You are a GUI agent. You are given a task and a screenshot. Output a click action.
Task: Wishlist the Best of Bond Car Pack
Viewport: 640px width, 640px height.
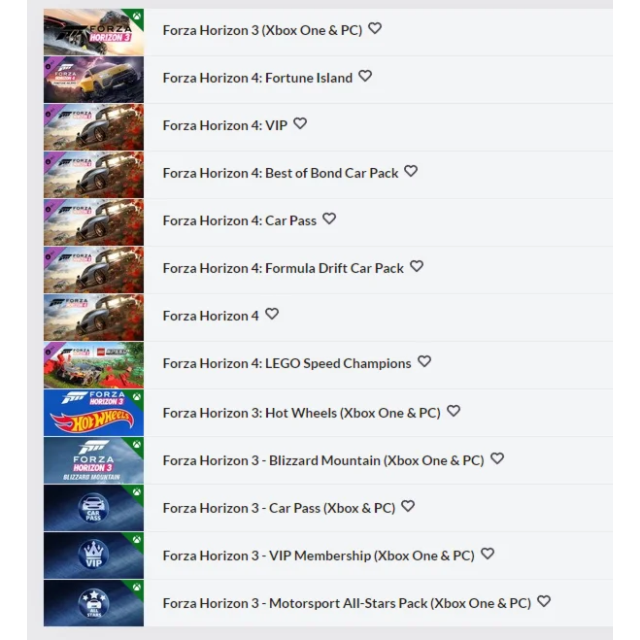411,171
